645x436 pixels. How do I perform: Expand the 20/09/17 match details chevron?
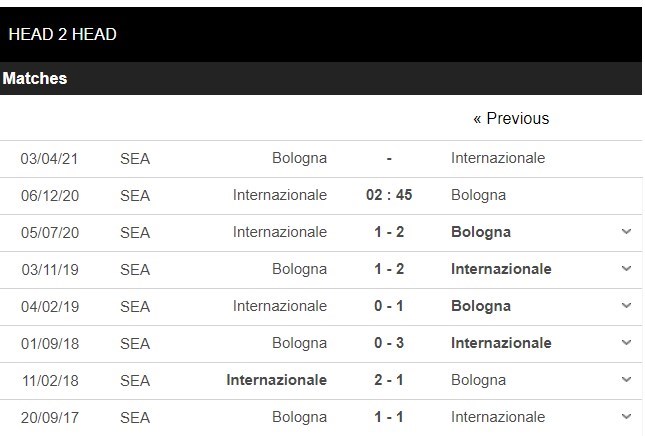pos(626,417)
